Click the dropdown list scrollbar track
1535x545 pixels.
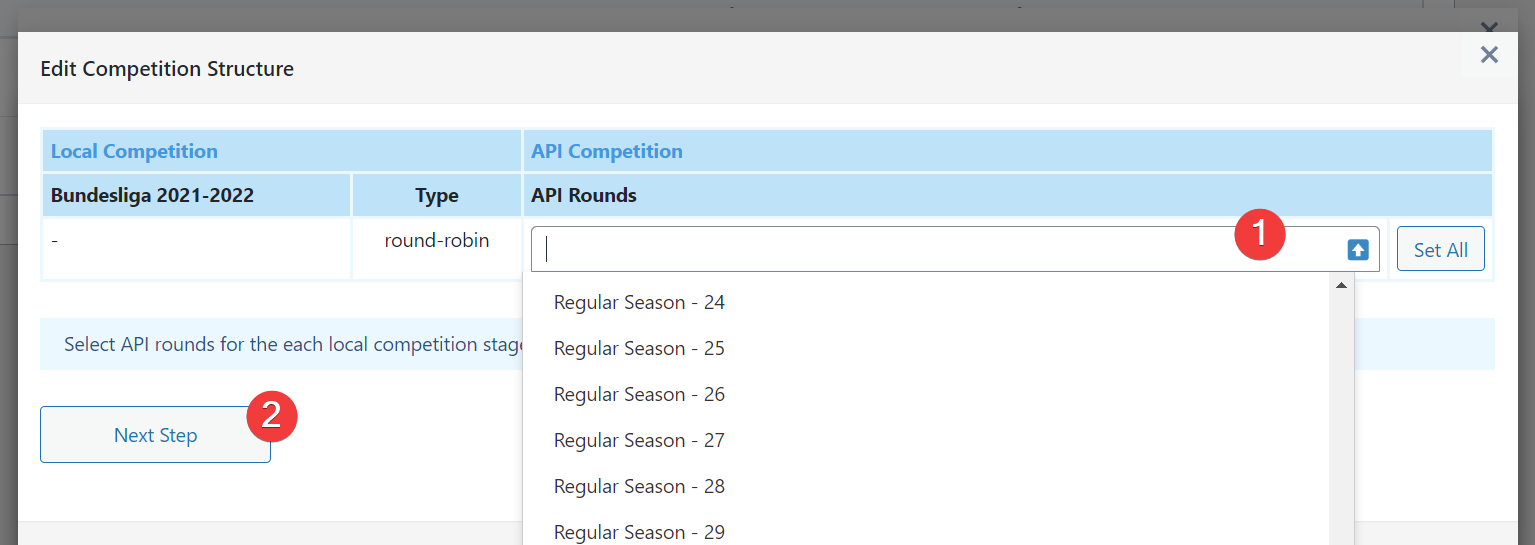pyautogui.click(x=1341, y=420)
